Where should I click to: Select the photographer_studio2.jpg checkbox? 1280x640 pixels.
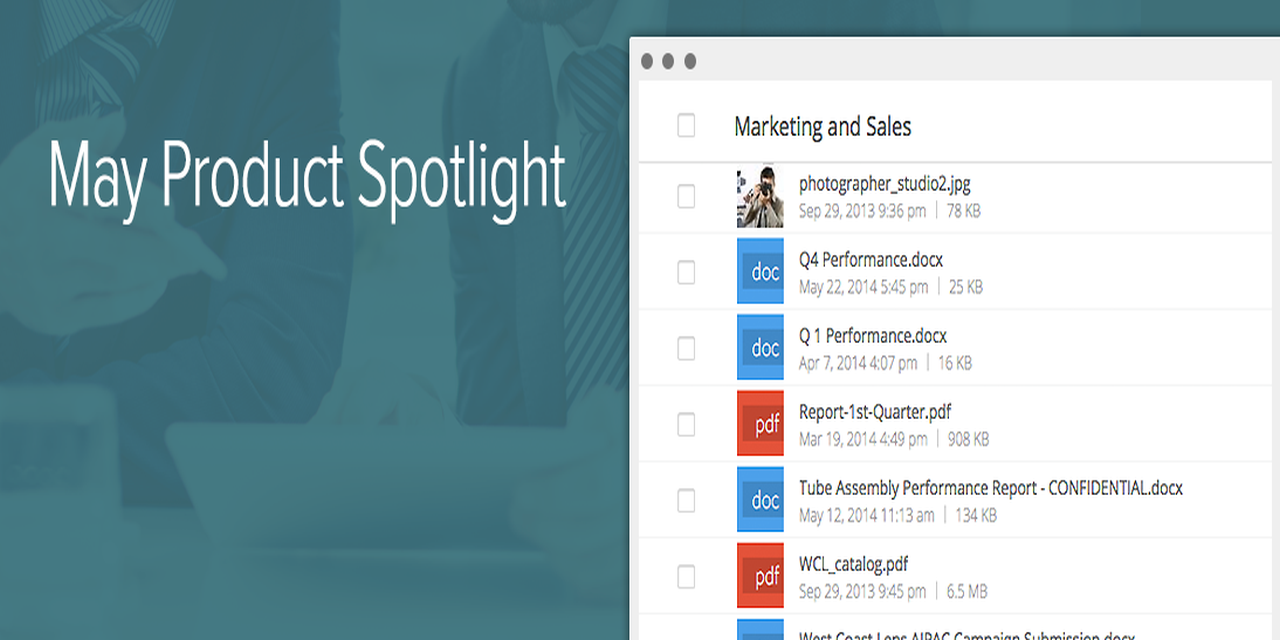[x=686, y=196]
